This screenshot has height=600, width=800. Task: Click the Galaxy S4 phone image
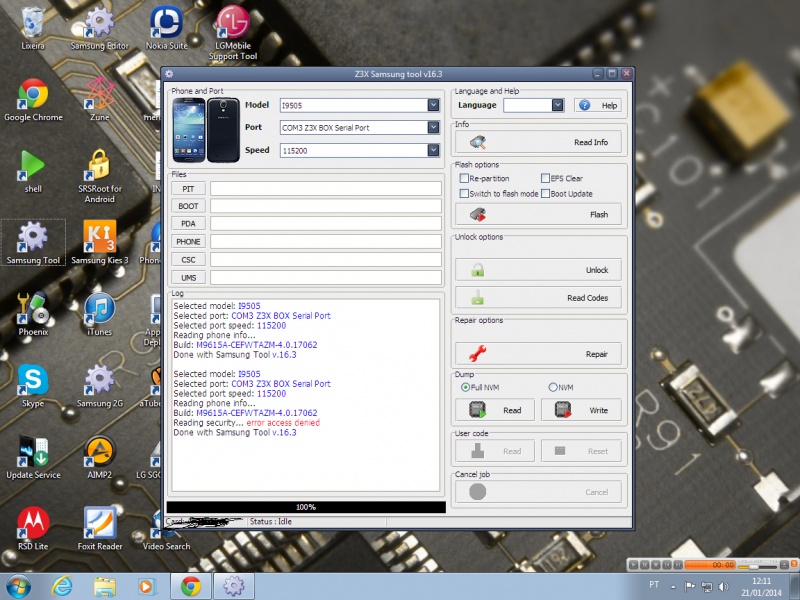point(206,130)
